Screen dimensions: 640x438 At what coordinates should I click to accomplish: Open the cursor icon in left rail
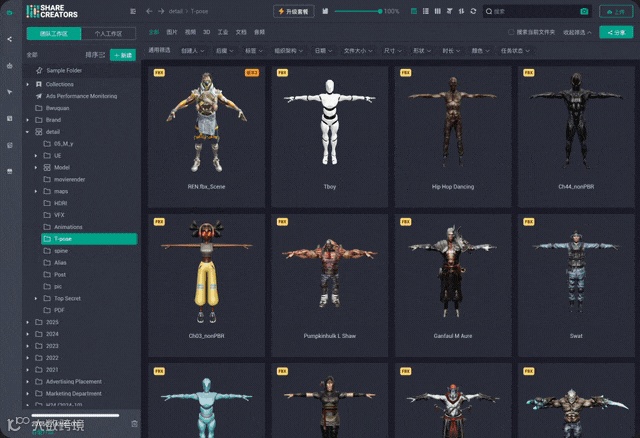(x=9, y=92)
